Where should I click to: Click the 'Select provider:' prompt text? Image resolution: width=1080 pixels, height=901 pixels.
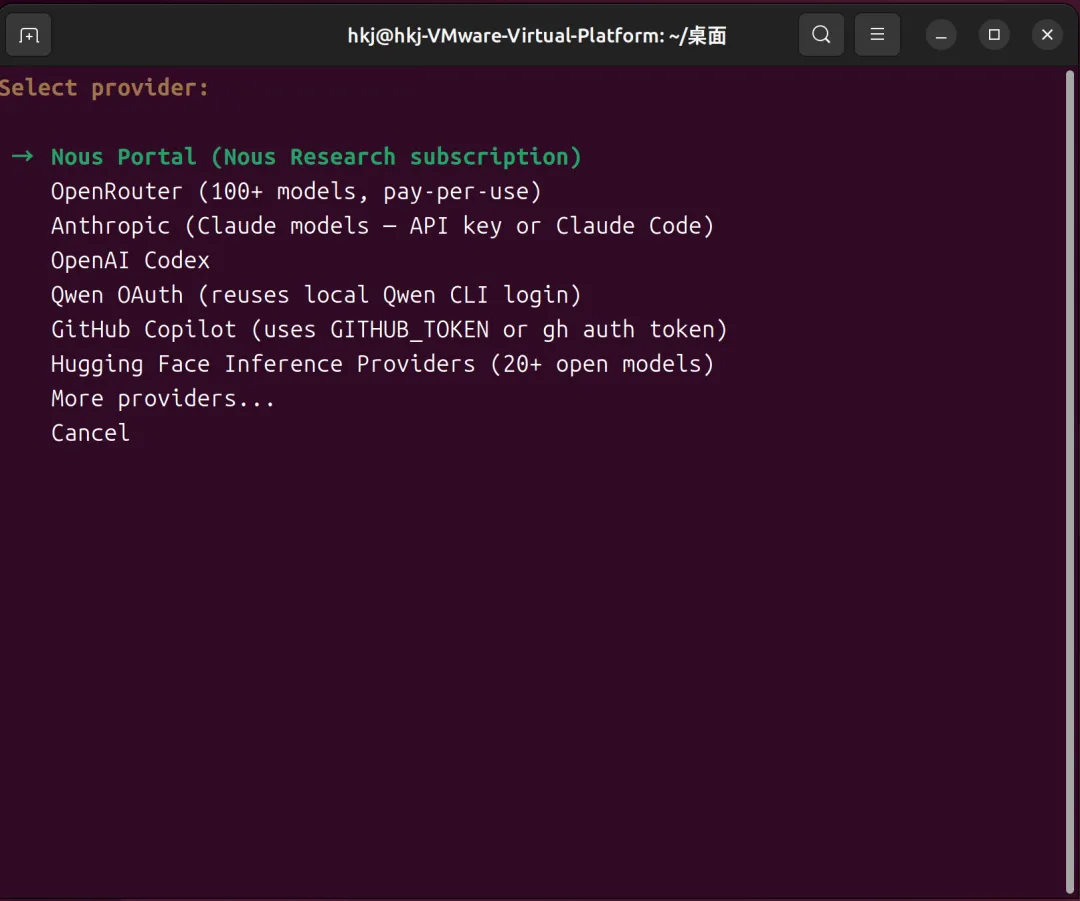point(104,88)
